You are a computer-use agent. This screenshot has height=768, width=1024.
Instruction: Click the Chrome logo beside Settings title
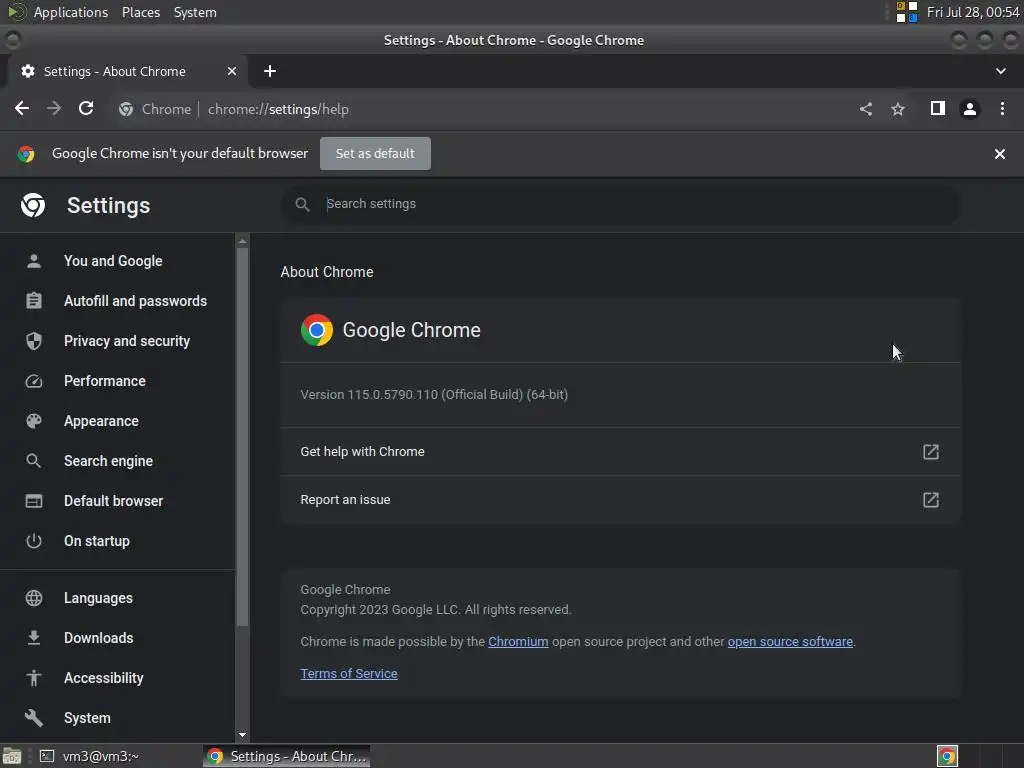tap(33, 205)
